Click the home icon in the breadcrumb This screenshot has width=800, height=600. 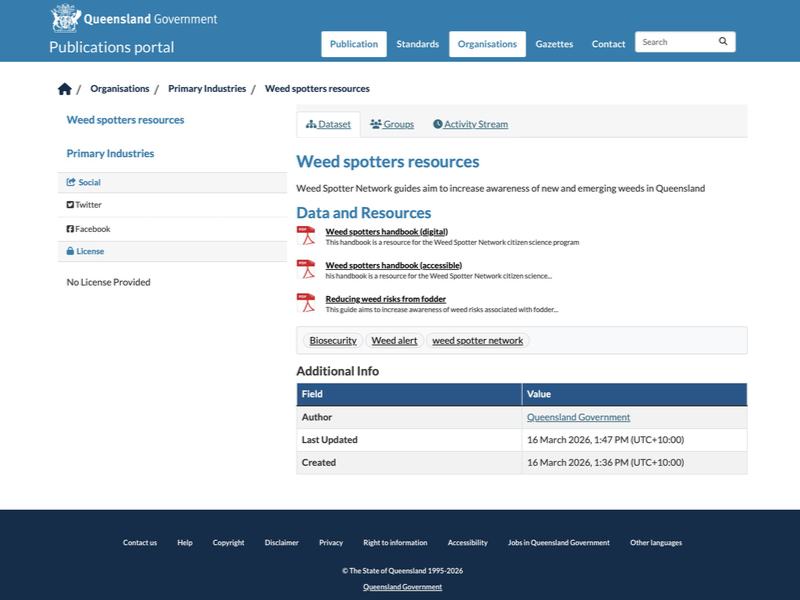(x=64, y=88)
